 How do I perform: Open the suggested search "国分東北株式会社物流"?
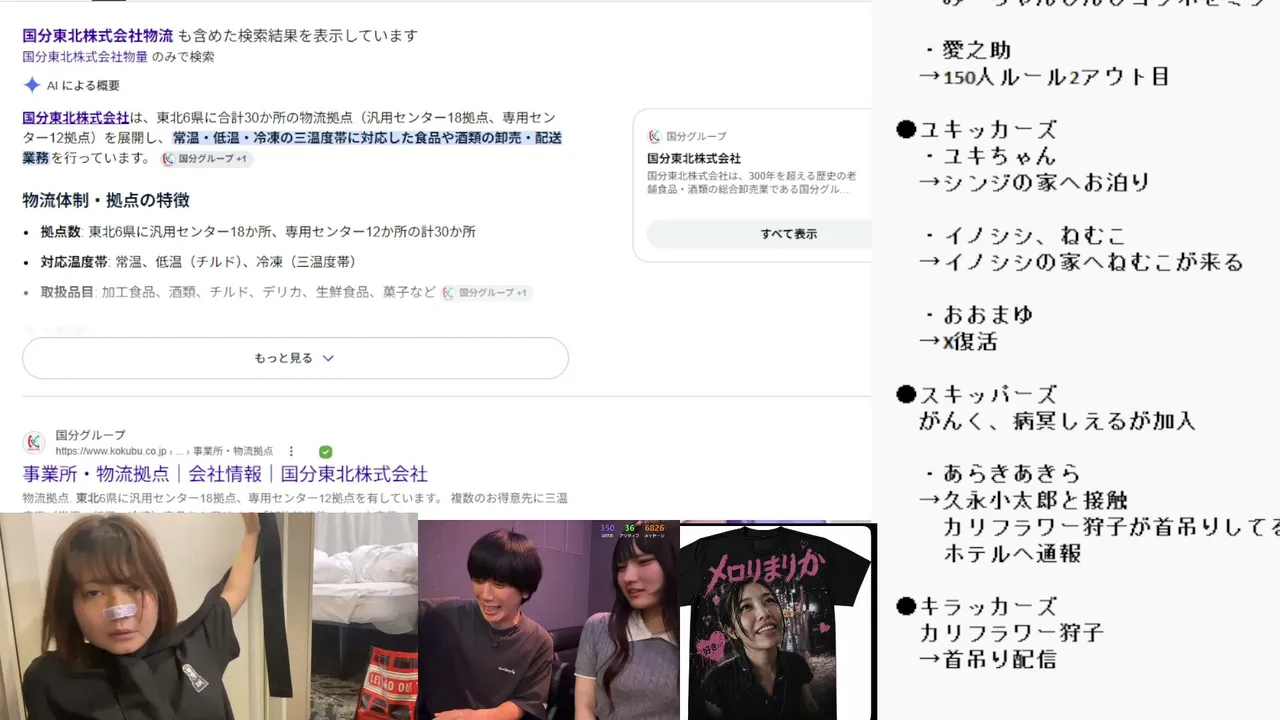coord(98,35)
